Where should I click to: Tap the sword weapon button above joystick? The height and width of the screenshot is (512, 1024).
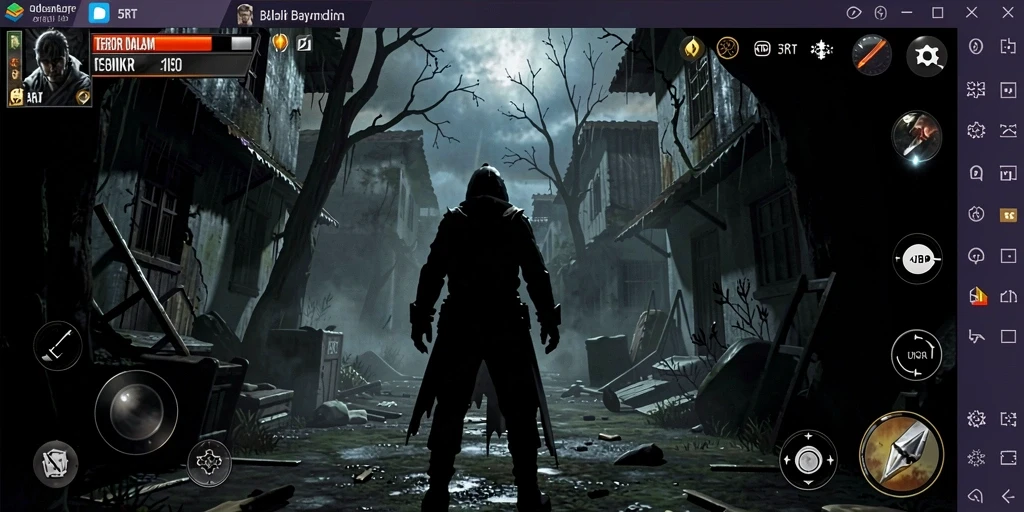(57, 345)
